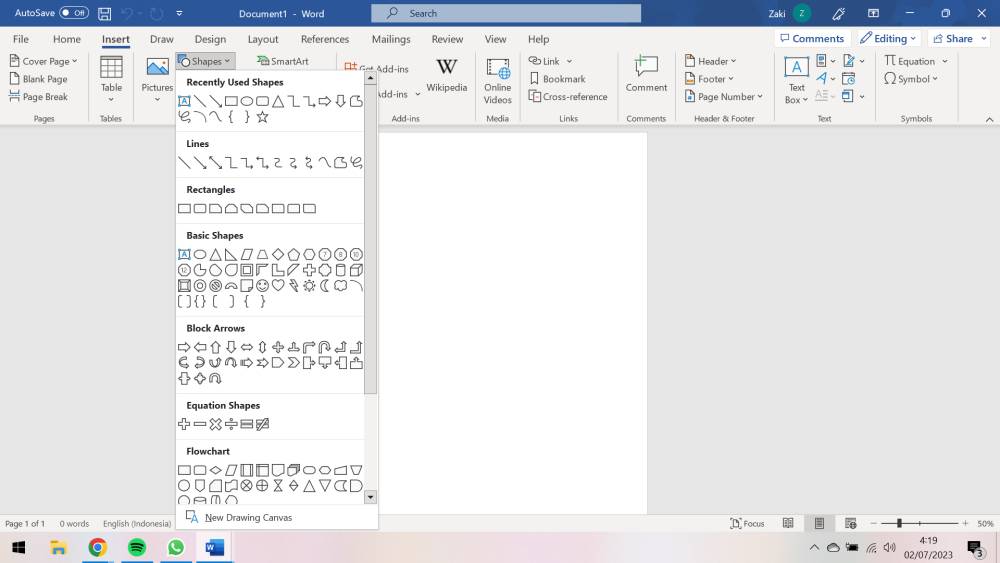
Task: Click the shapes gallery scroll down arrow
Action: tap(370, 497)
